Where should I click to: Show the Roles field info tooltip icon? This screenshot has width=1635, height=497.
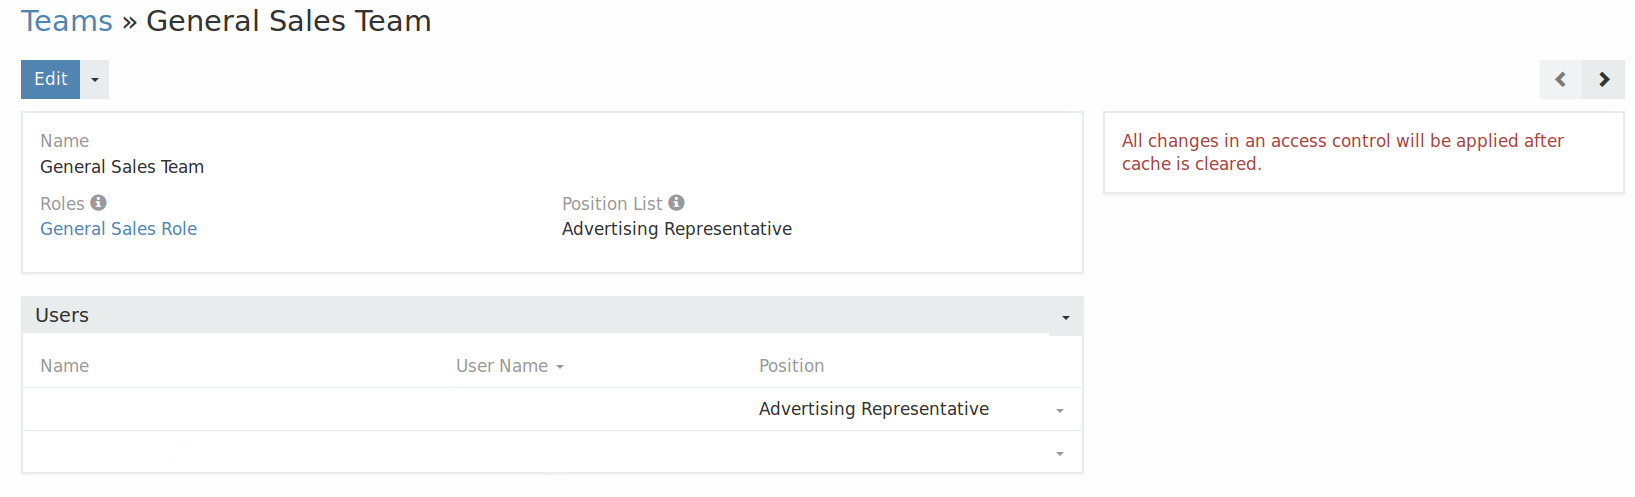coord(98,203)
